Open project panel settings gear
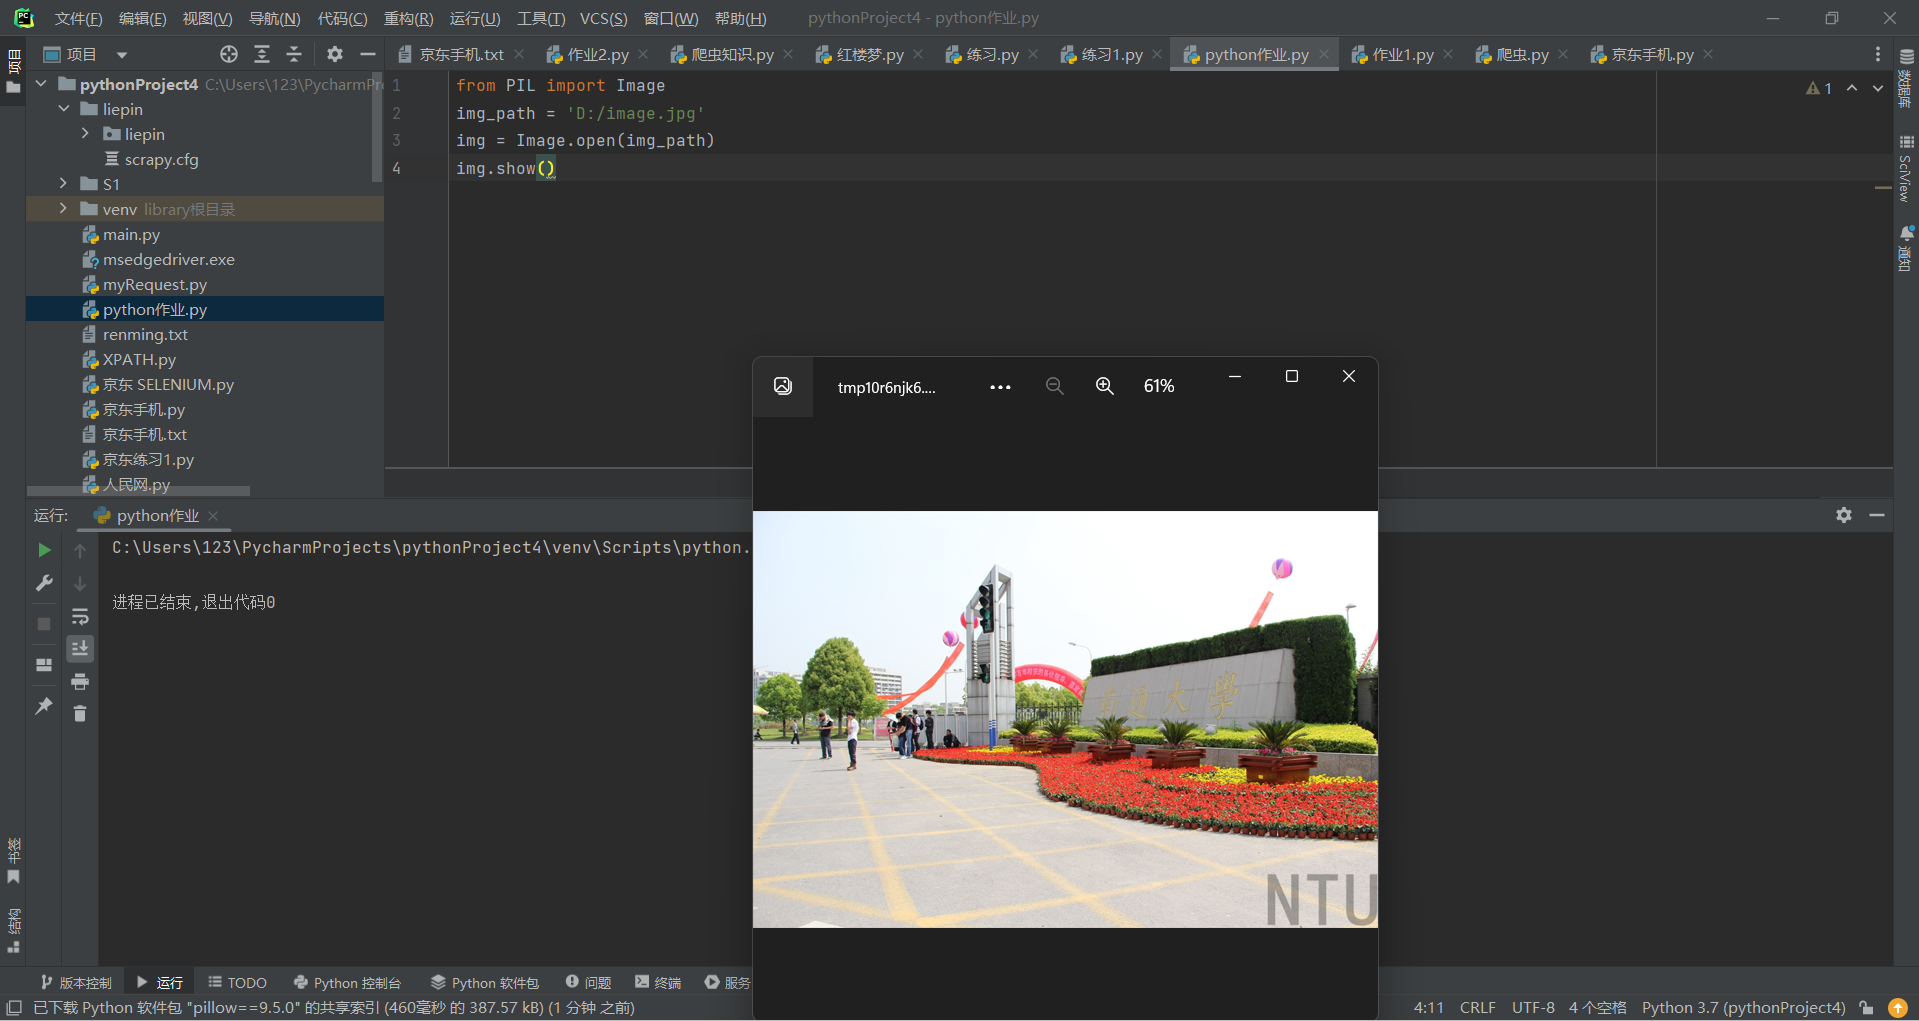Image resolution: width=1919 pixels, height=1021 pixels. click(335, 54)
